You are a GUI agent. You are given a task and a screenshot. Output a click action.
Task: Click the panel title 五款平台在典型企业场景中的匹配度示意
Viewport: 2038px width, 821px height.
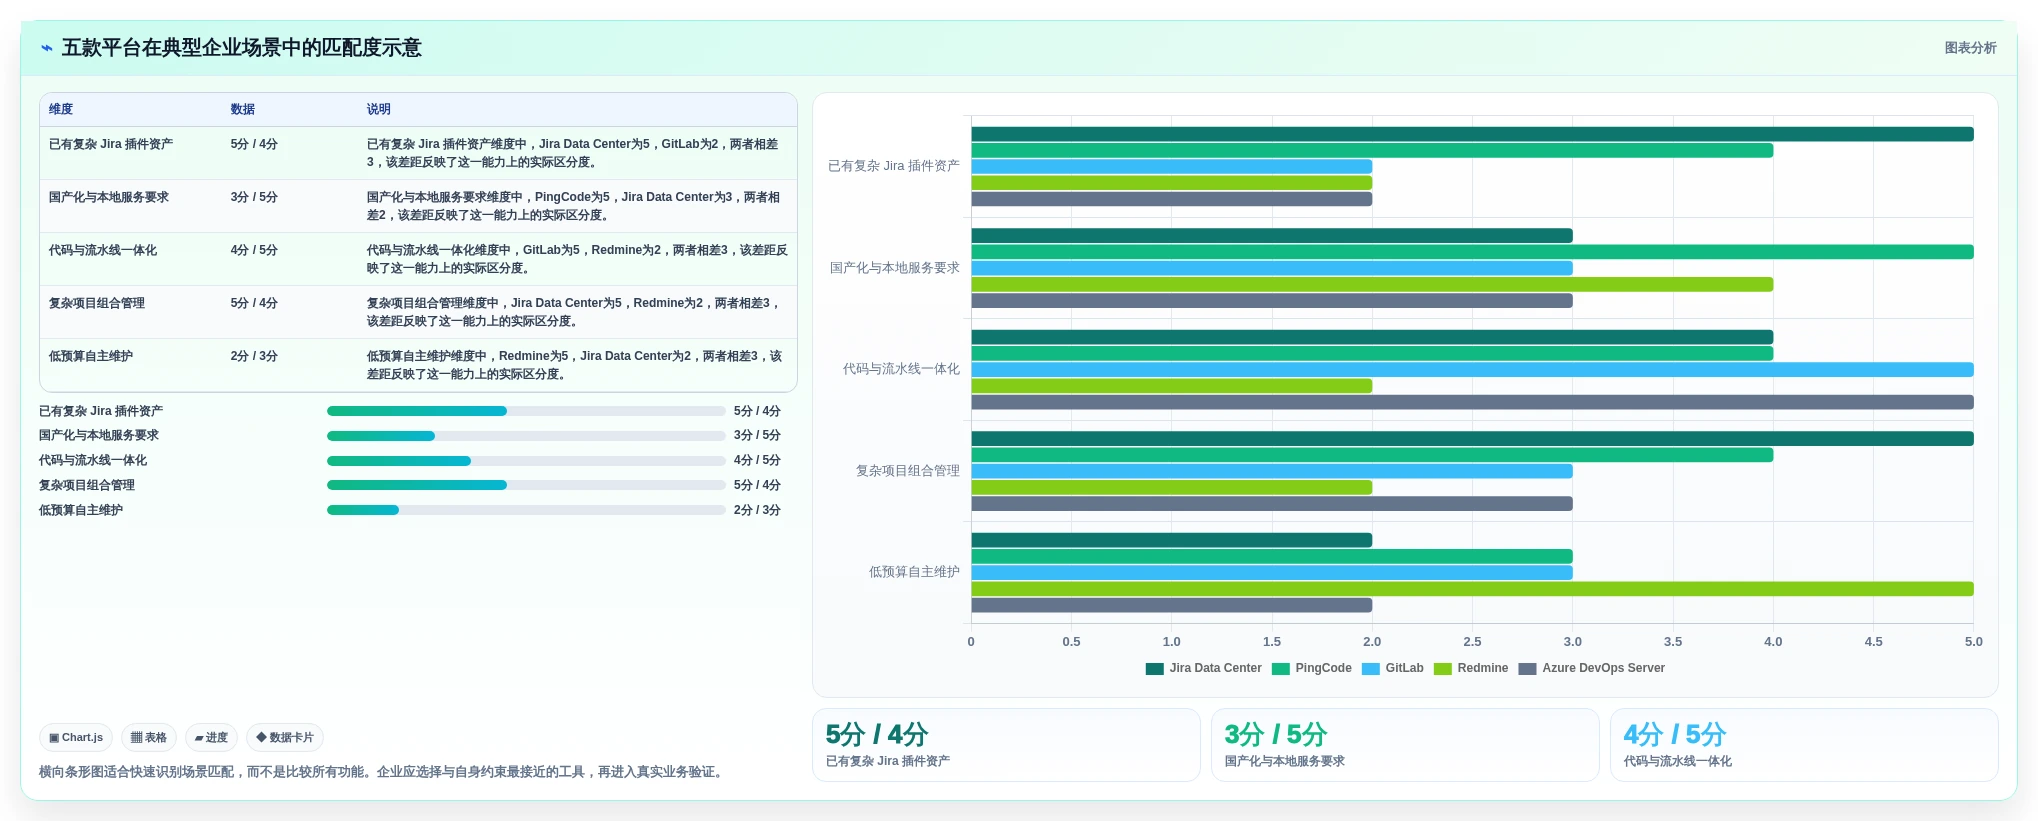[x=242, y=48]
